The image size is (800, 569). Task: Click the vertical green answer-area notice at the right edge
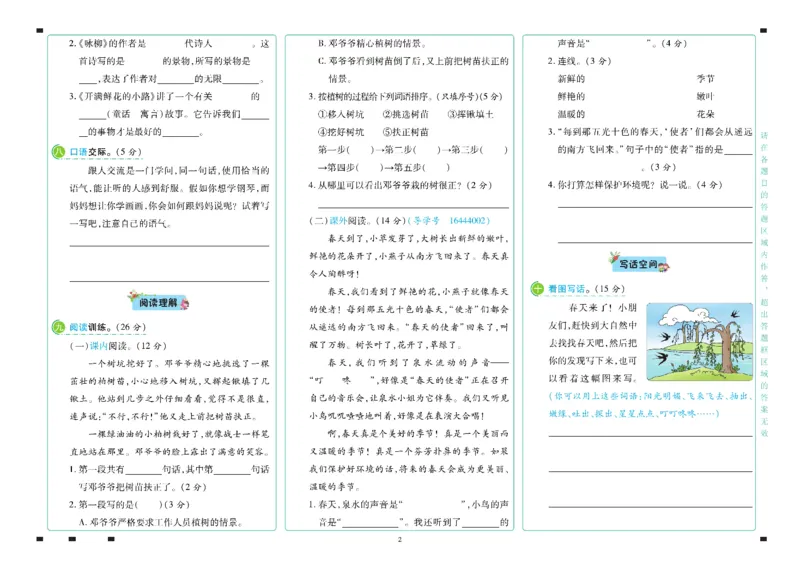(764, 284)
